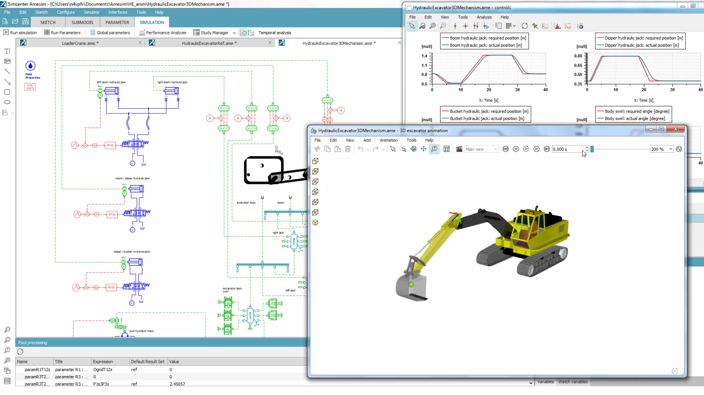Click the refresh icon in the Post processing panel
The height and width of the screenshot is (395, 704).
20,352
